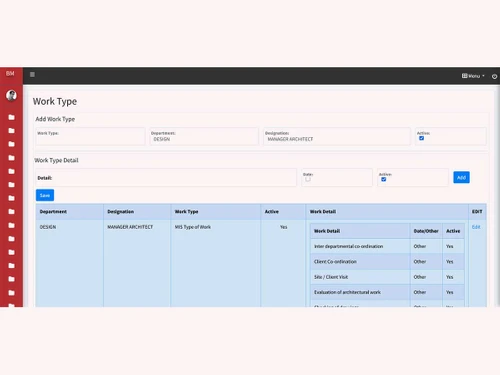Click the Add button
Image resolution: width=500 pixels, height=375 pixels.
pyautogui.click(x=461, y=177)
